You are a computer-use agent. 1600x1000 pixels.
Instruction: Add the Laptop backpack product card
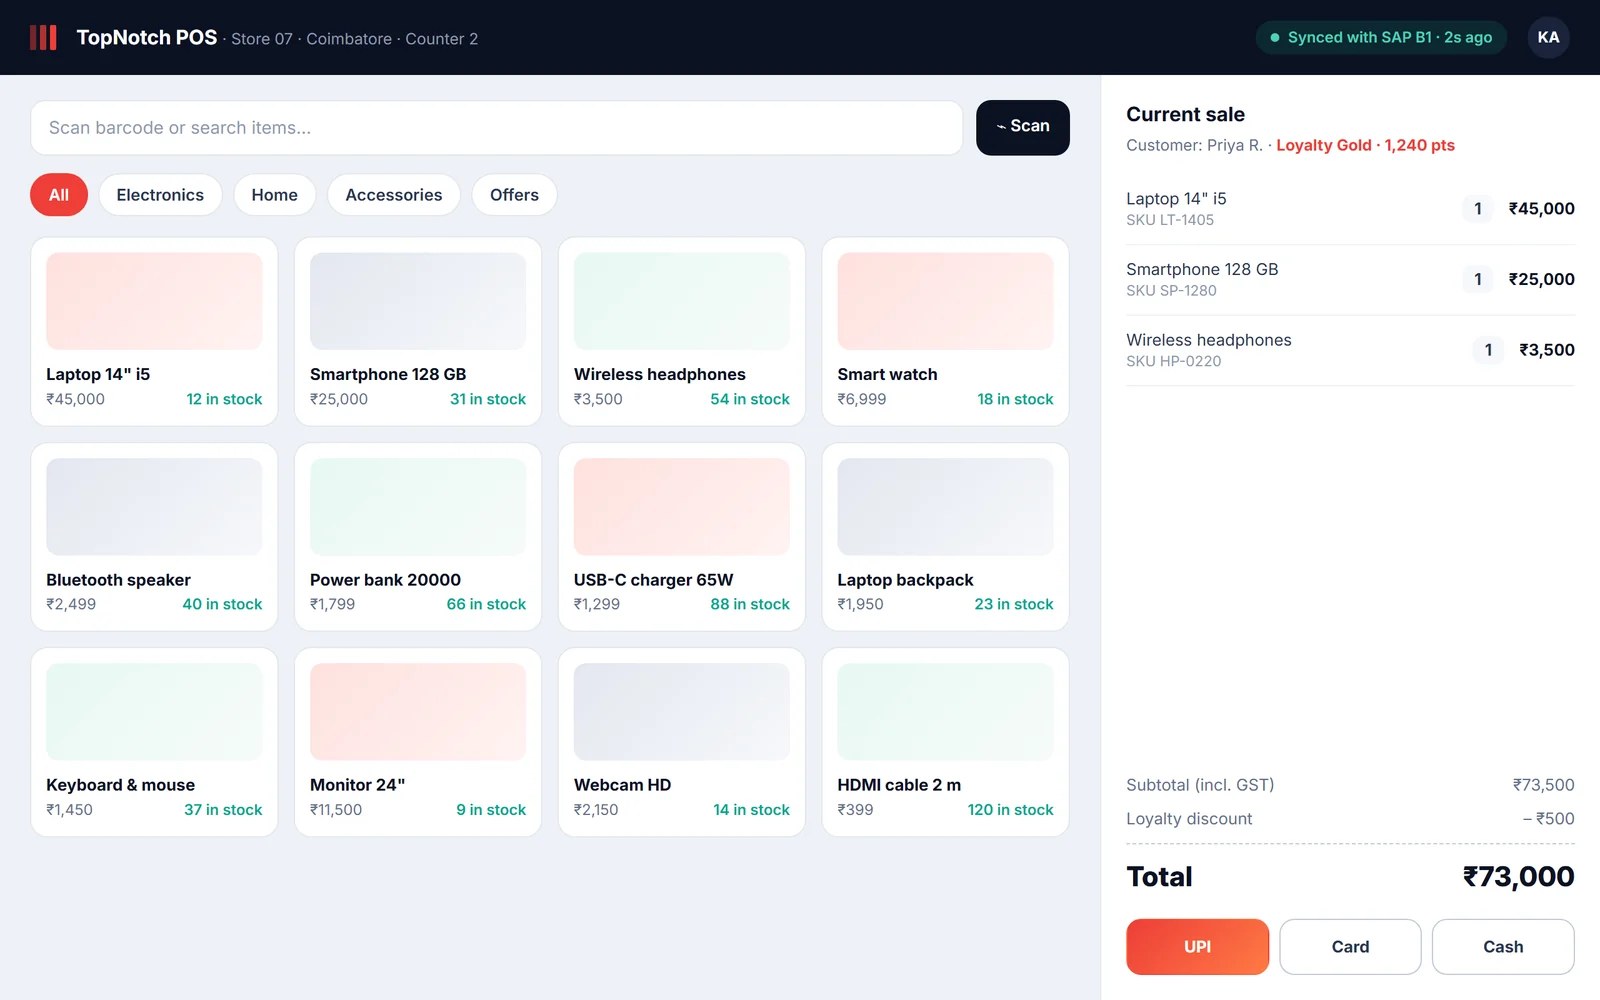(x=945, y=537)
